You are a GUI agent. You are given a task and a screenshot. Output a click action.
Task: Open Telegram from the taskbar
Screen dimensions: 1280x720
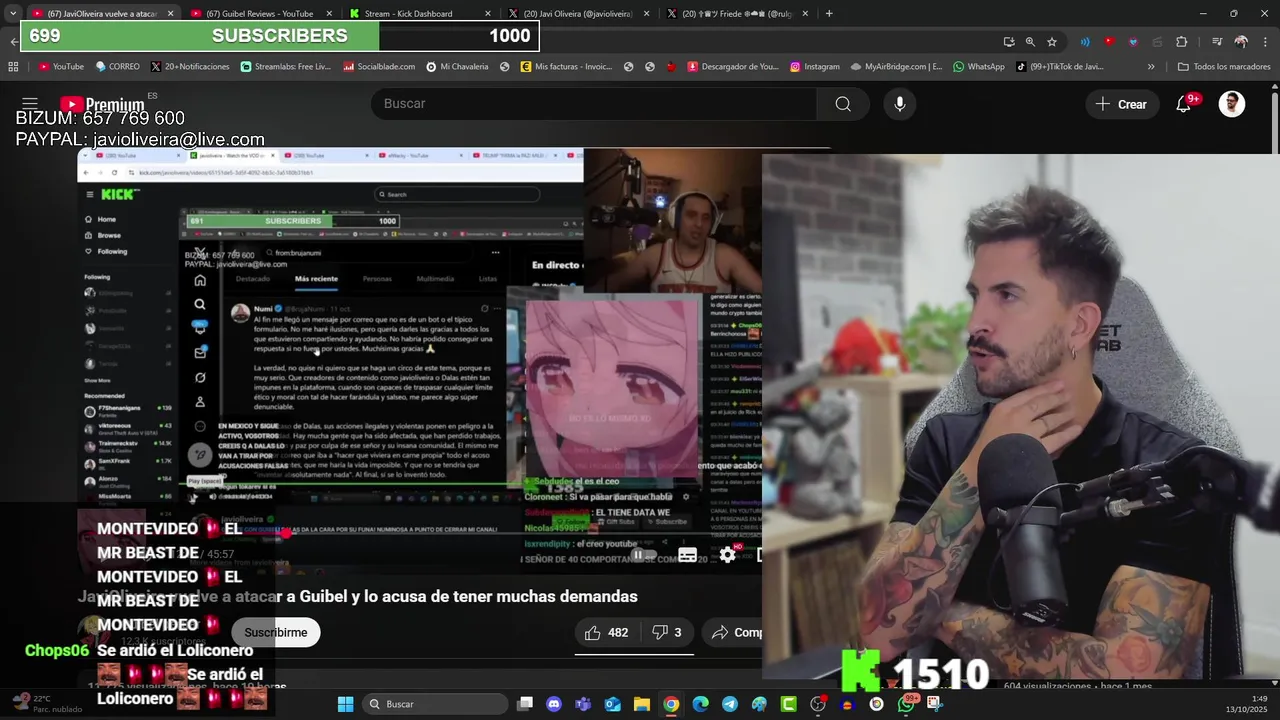[730, 704]
